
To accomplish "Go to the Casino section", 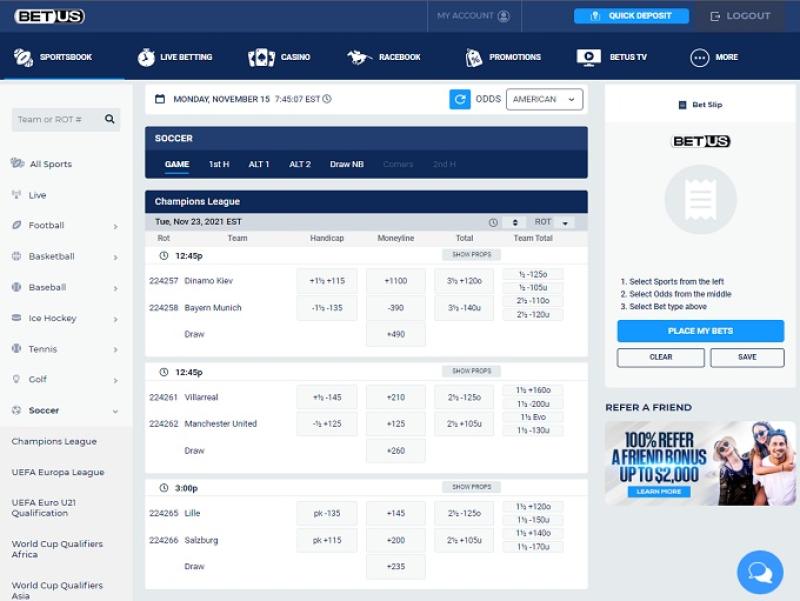I will point(280,57).
